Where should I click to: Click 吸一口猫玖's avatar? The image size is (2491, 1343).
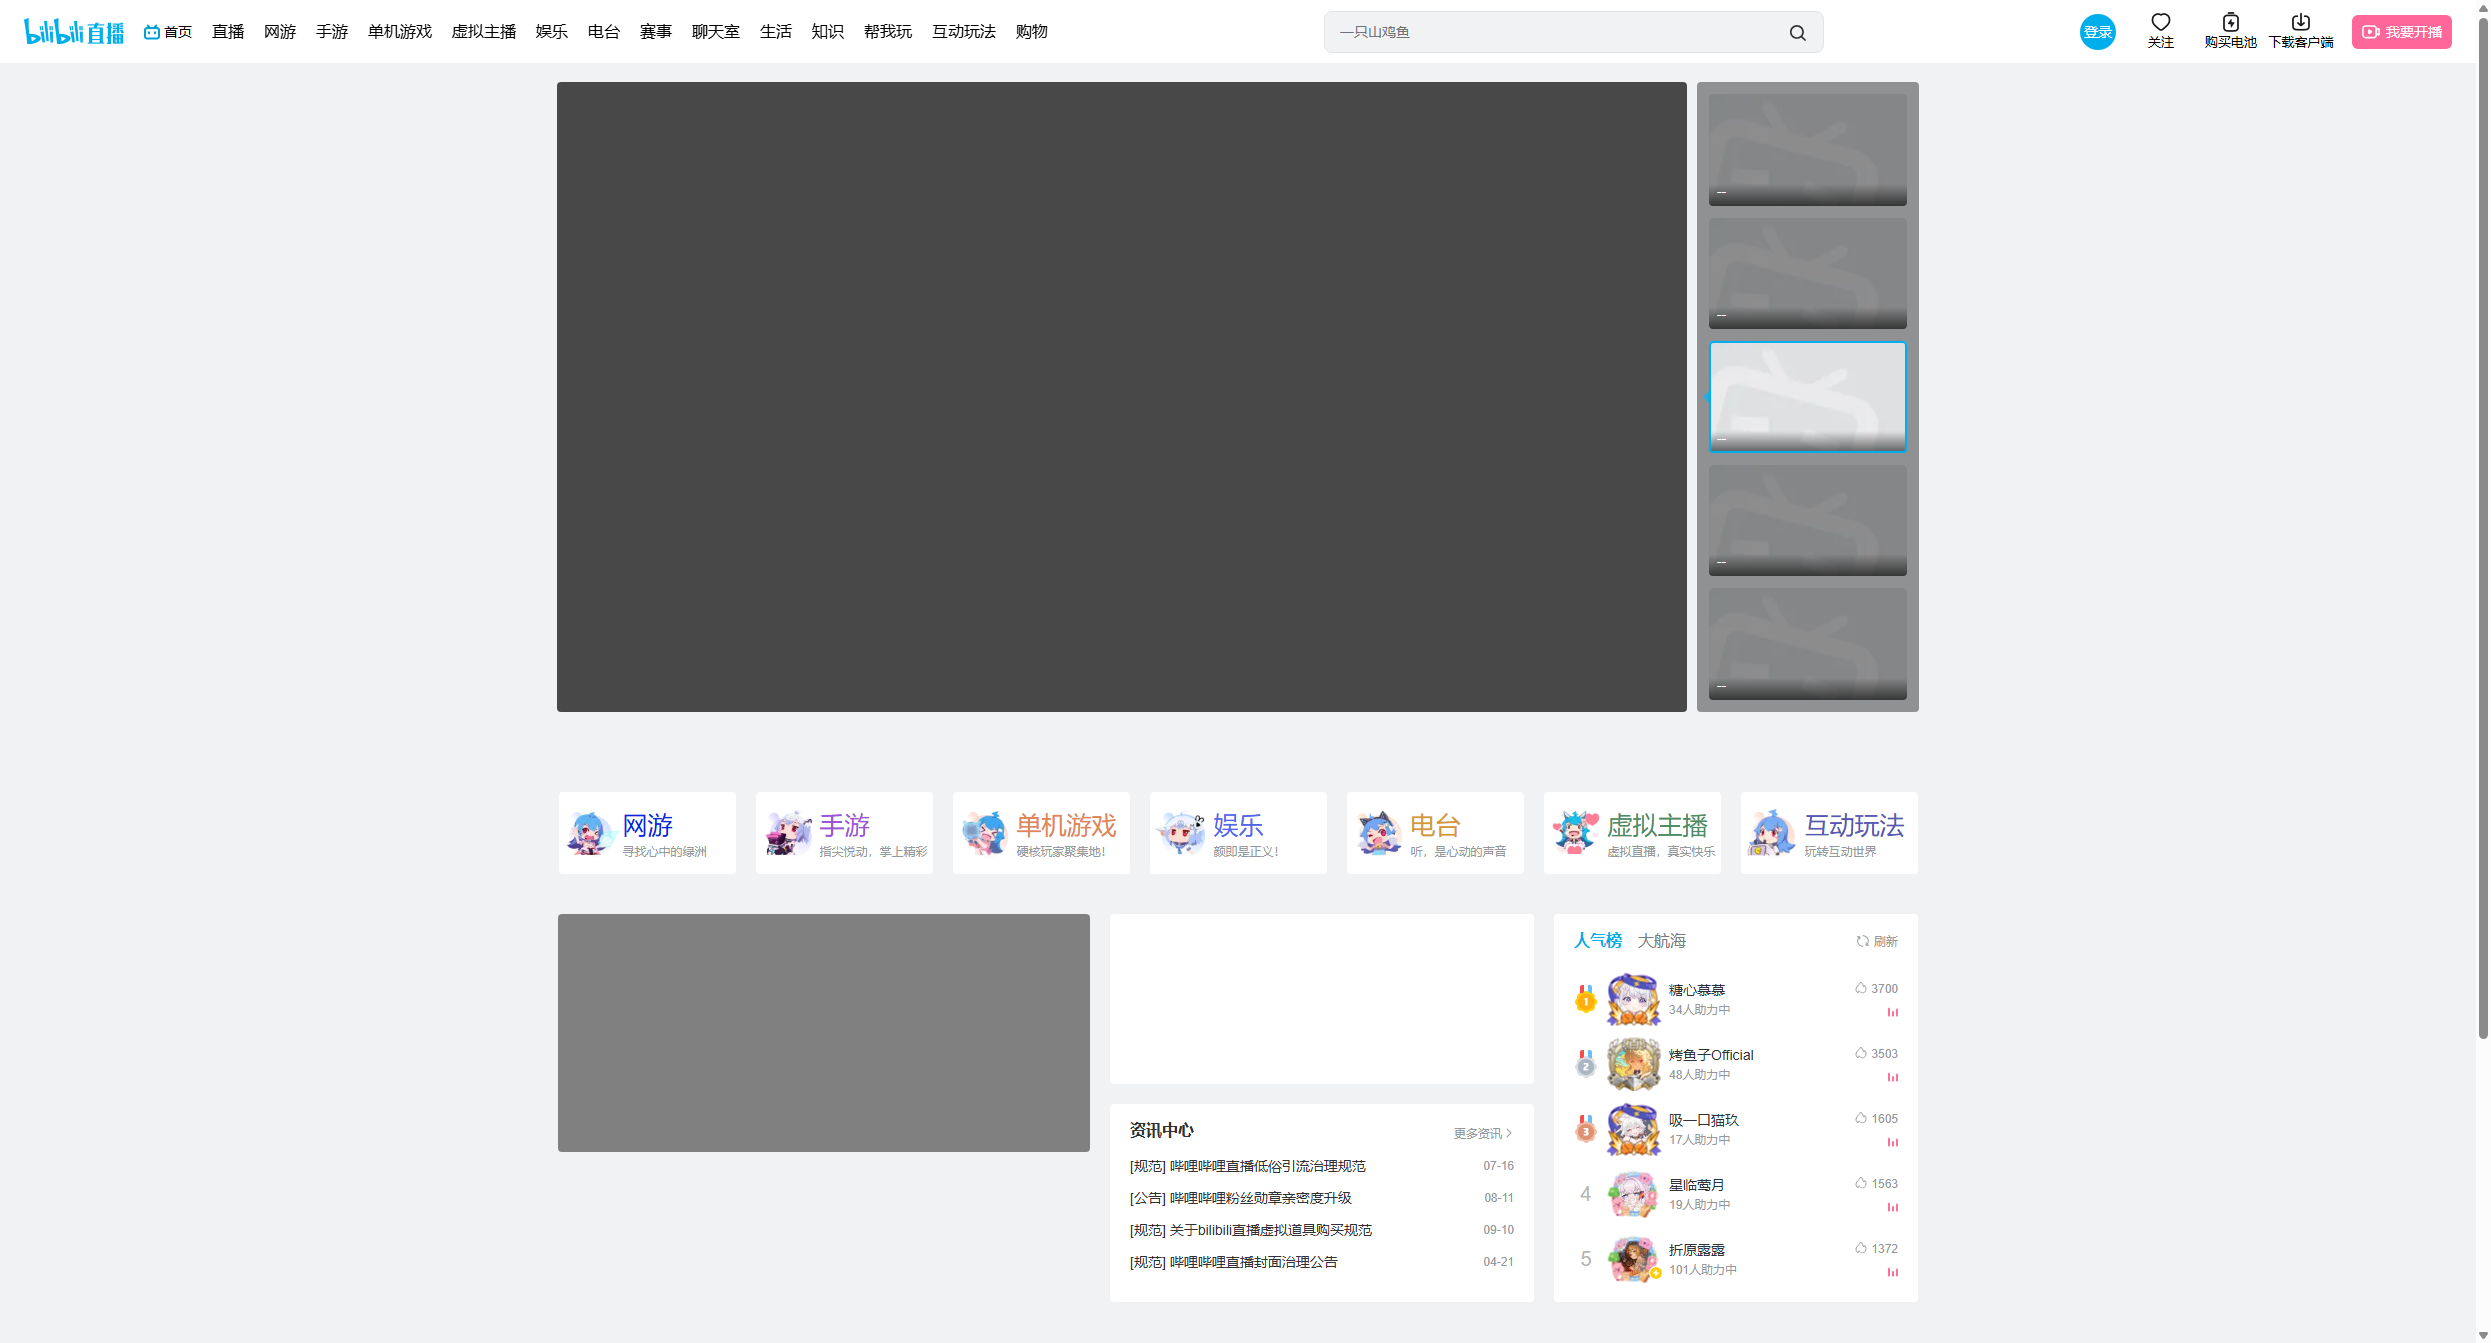[1633, 1129]
